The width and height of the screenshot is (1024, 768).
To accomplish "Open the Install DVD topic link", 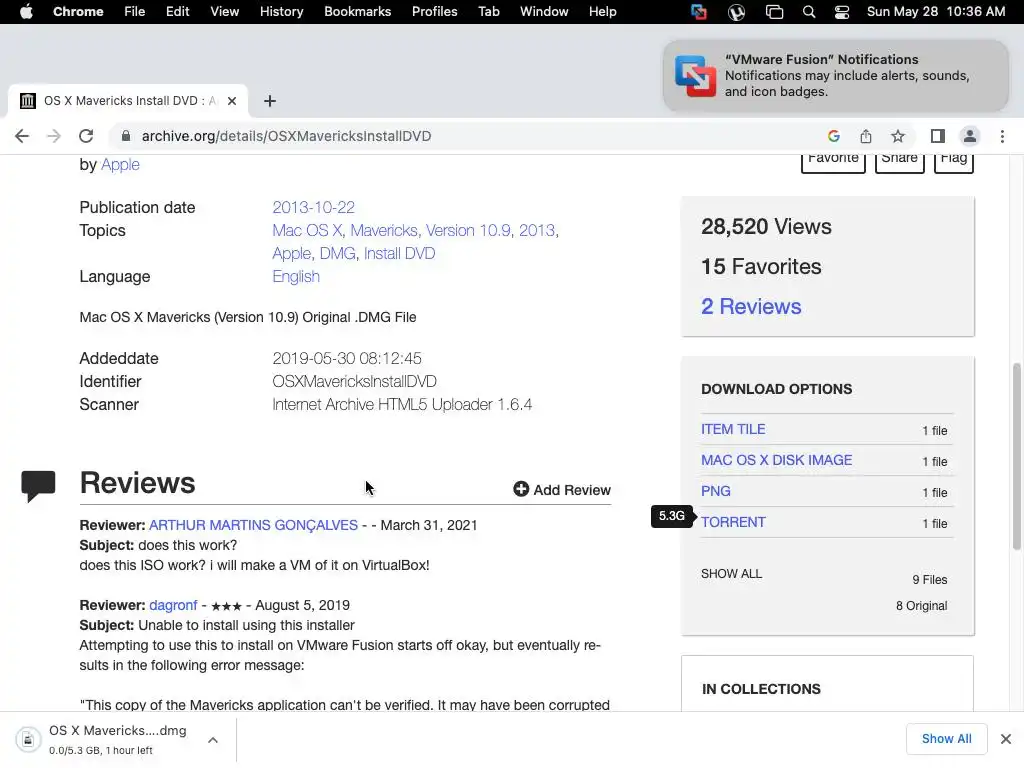I will tap(399, 253).
